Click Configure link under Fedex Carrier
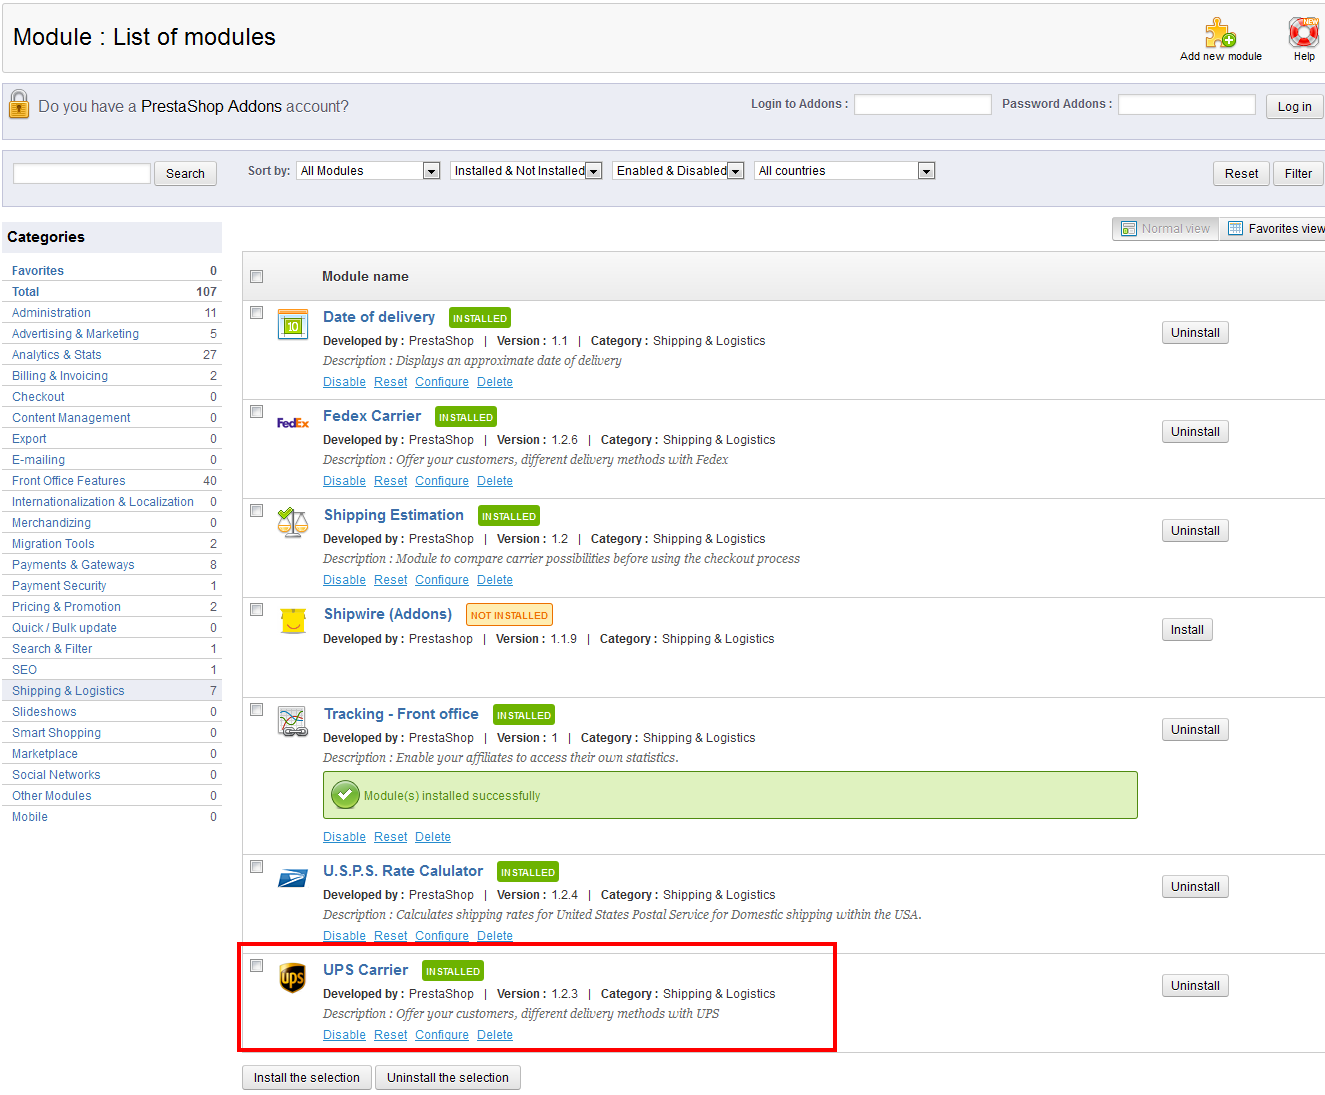Image resolution: width=1325 pixels, height=1095 pixels. point(442,481)
